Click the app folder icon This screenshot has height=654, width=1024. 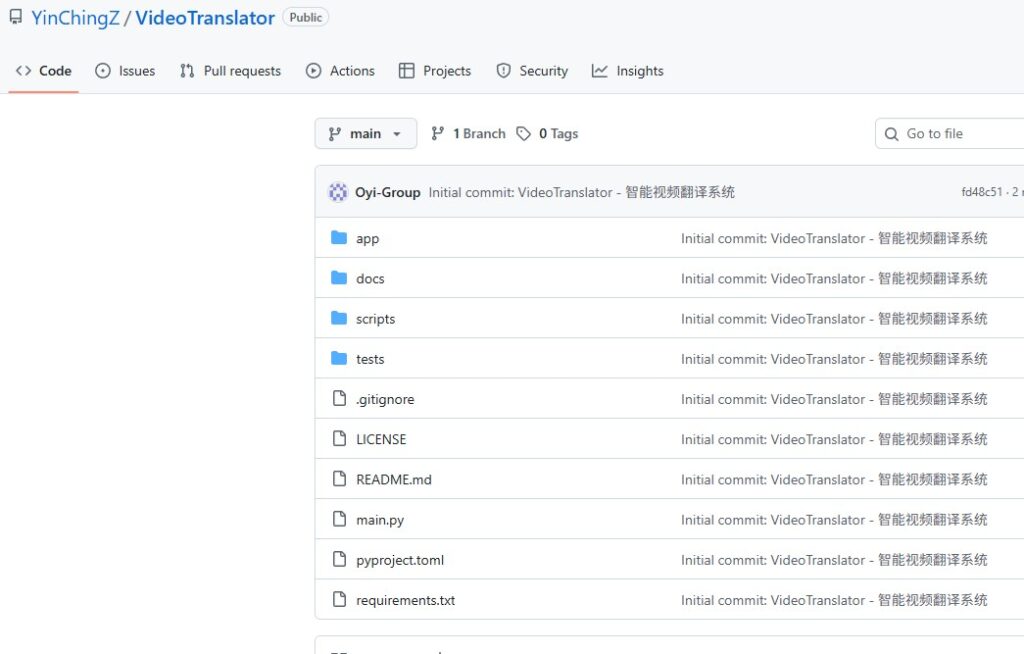pos(339,239)
